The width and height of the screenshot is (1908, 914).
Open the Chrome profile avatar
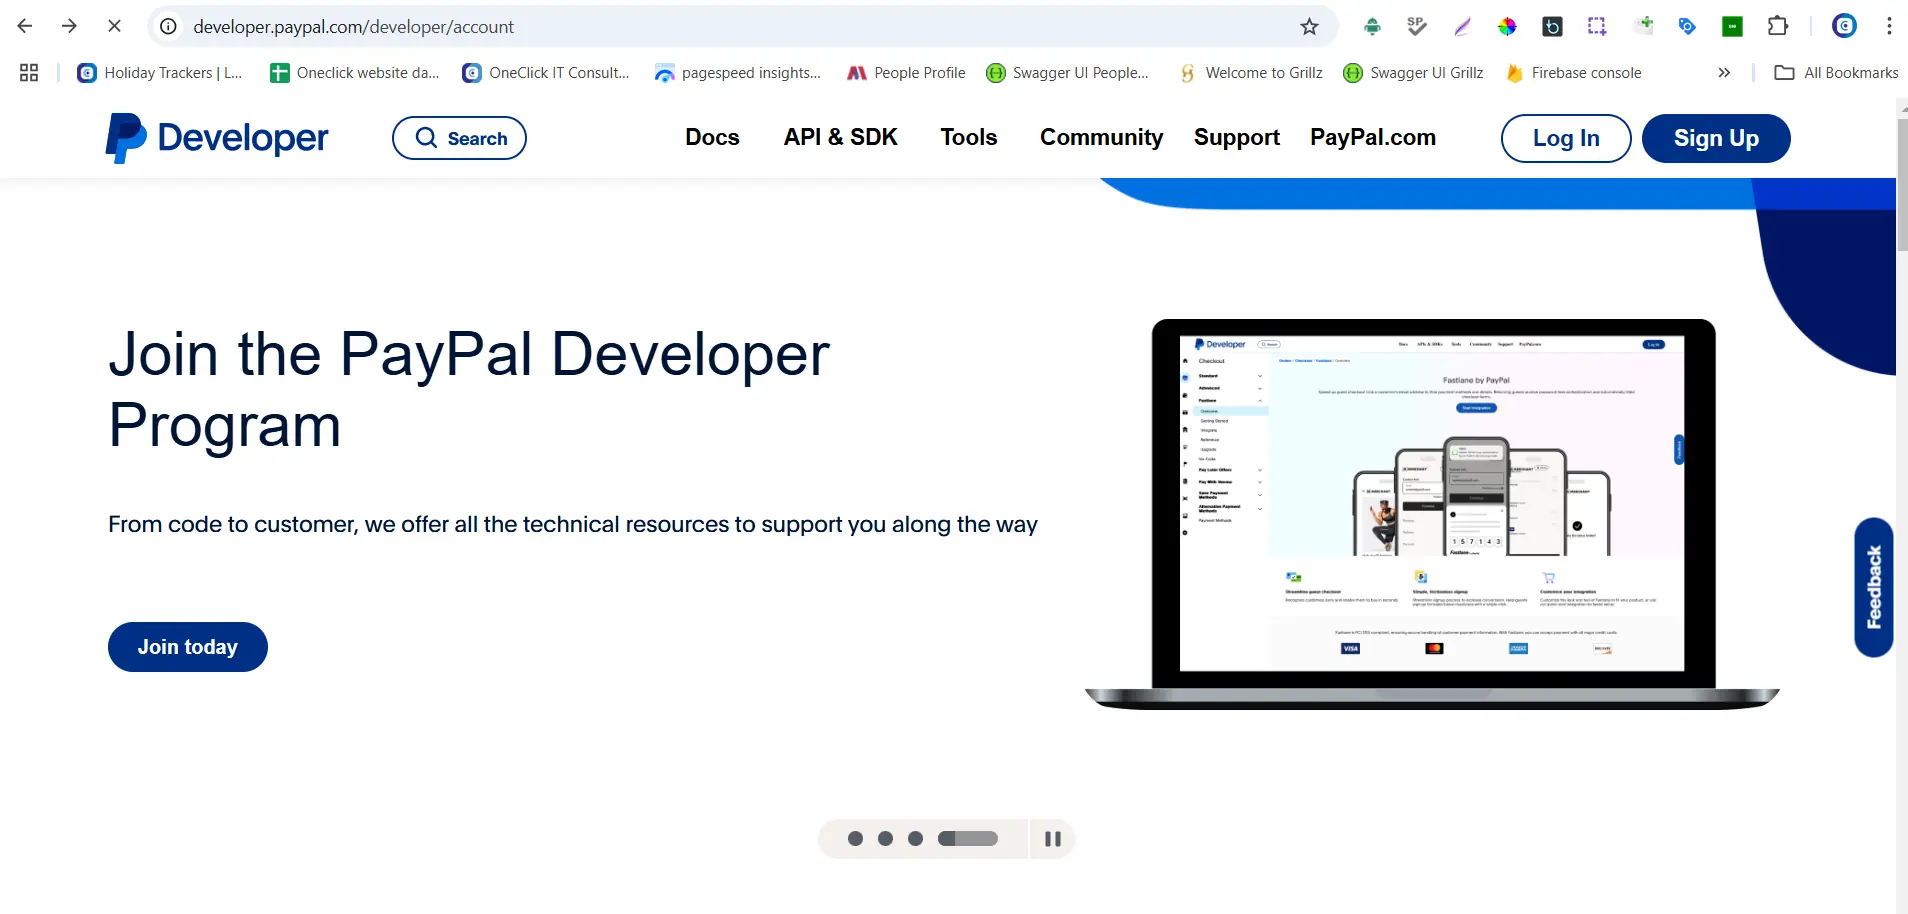(1844, 27)
